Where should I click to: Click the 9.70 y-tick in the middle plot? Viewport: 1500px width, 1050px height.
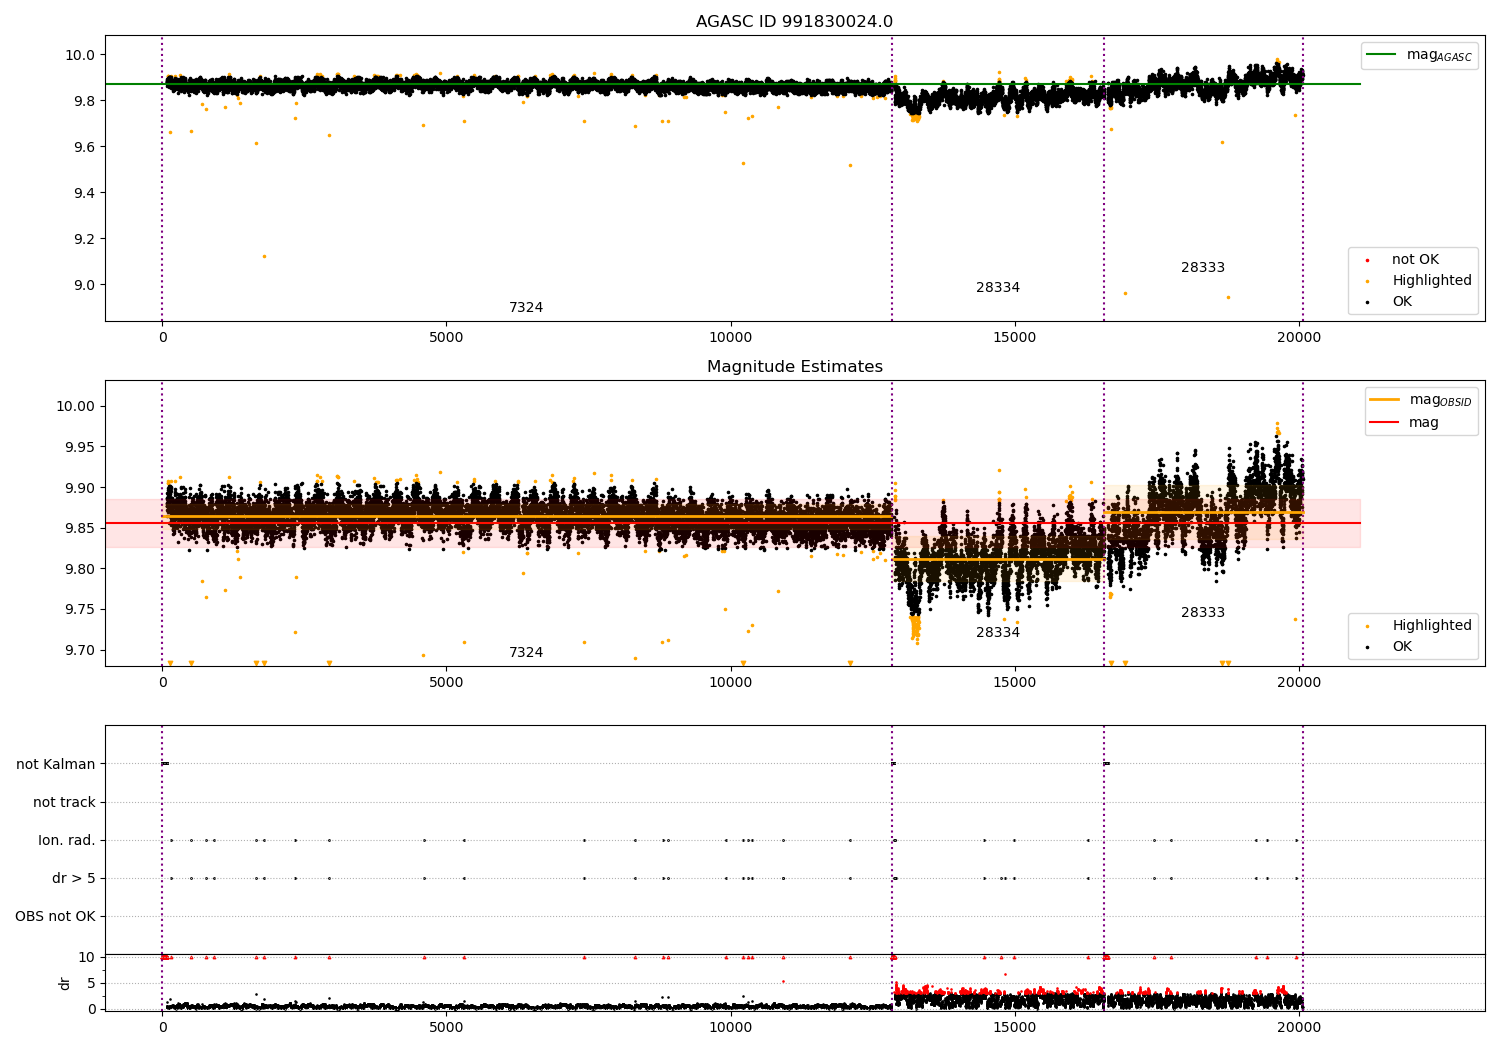(80, 651)
